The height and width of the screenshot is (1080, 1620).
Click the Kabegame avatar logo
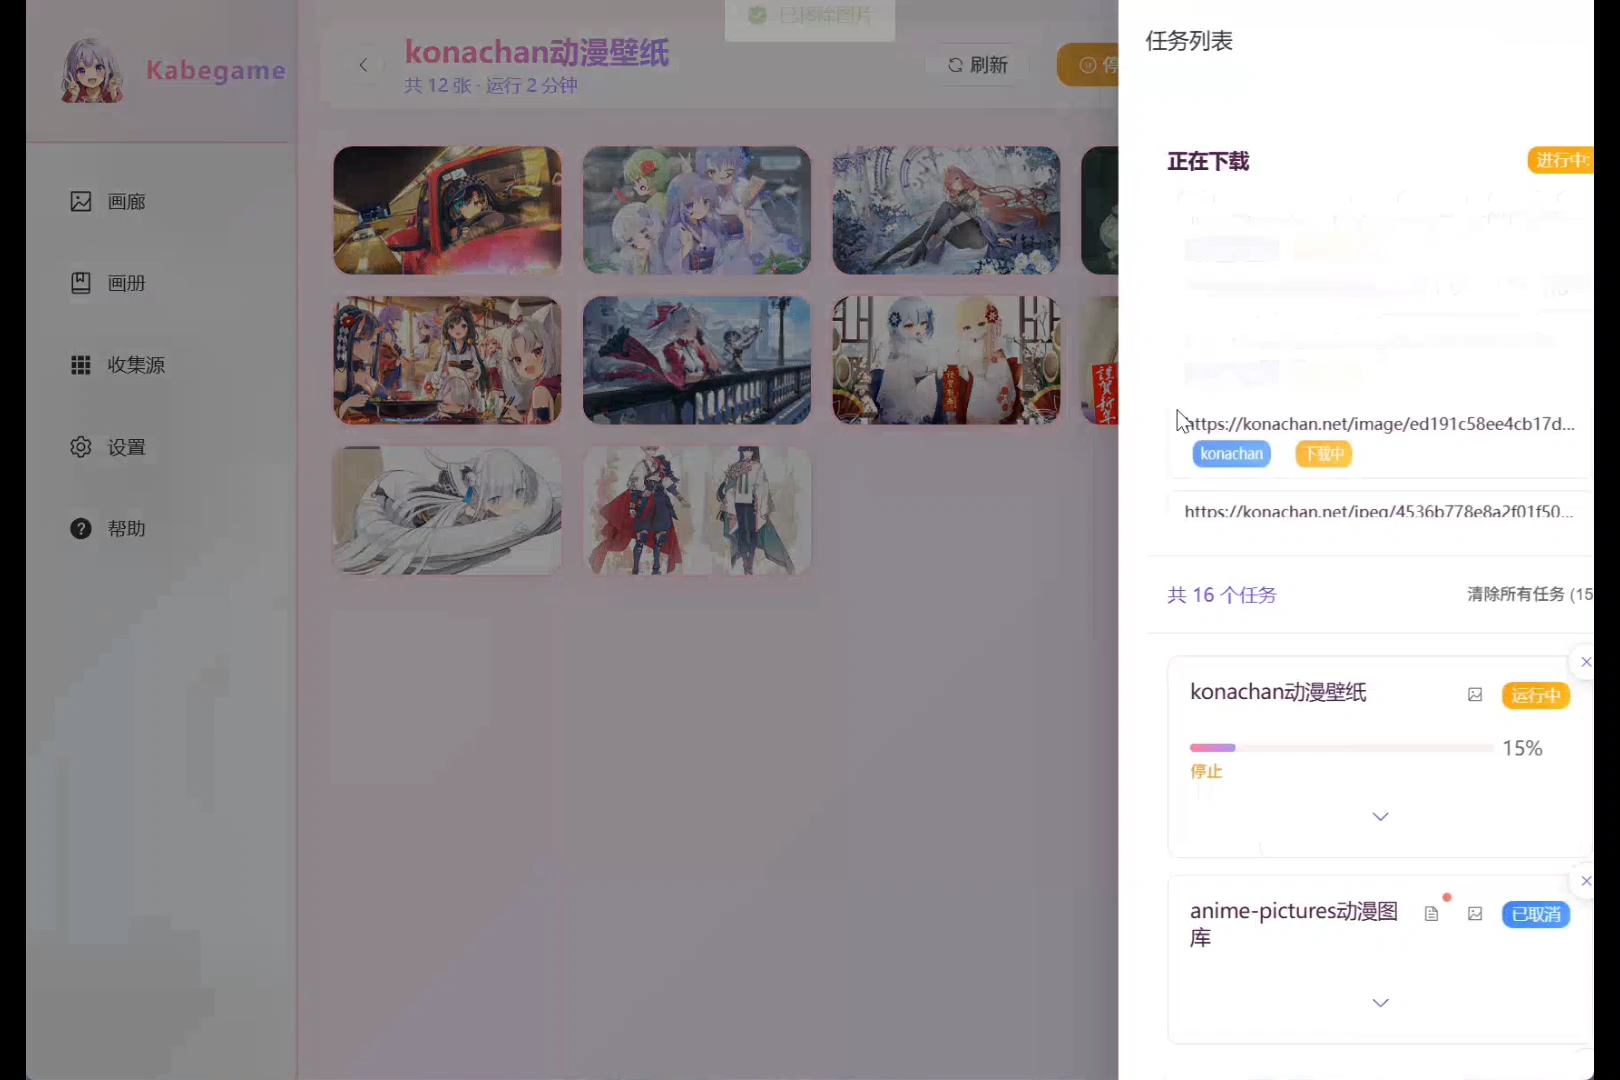pos(92,70)
